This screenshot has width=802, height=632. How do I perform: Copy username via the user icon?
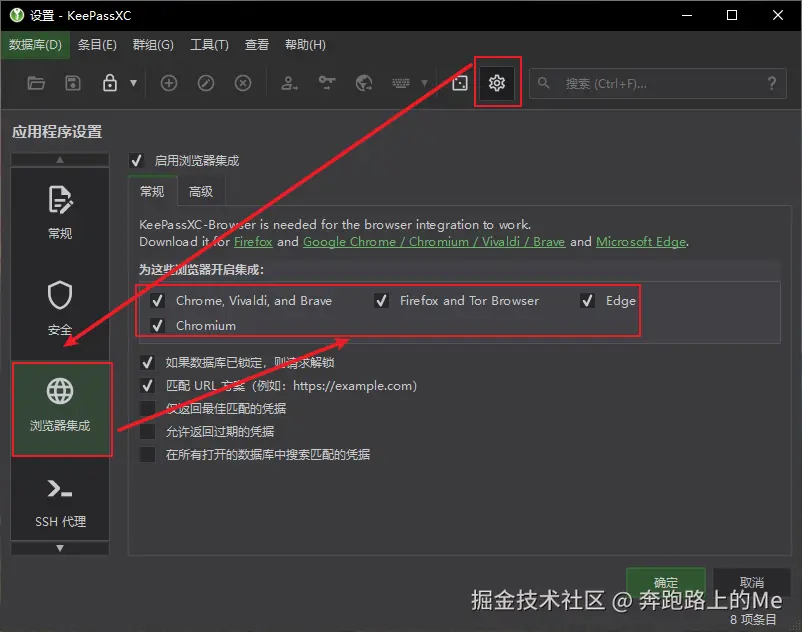pyautogui.click(x=289, y=83)
